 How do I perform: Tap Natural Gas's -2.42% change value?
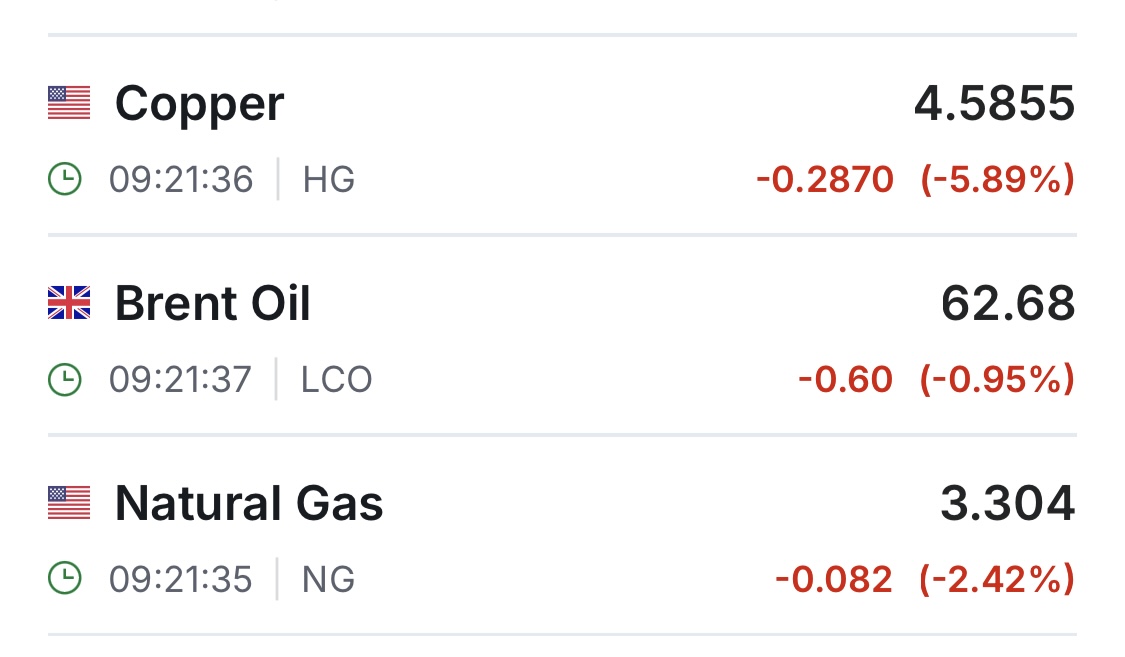click(x=997, y=578)
